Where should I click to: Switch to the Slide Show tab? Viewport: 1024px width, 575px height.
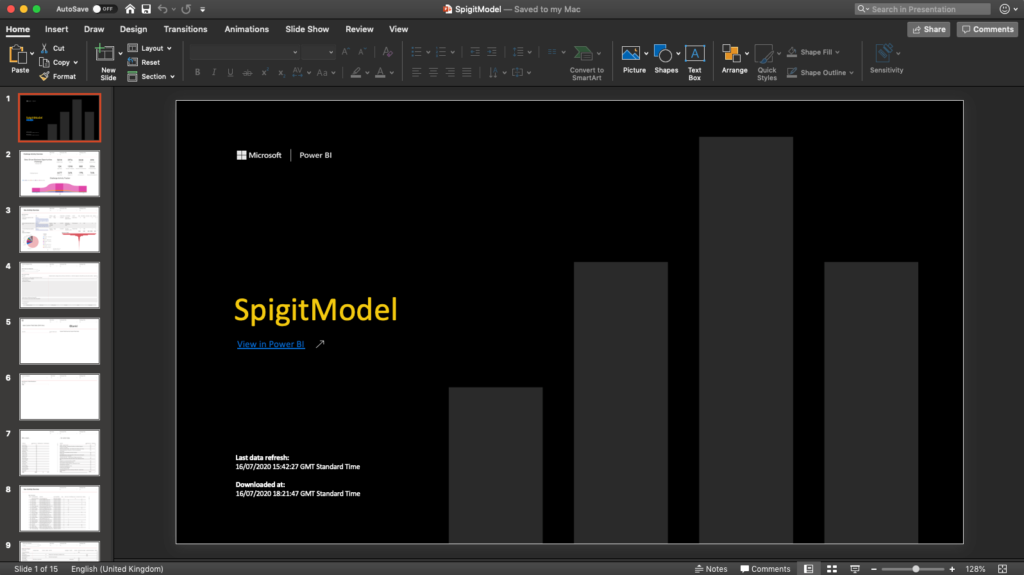point(307,29)
